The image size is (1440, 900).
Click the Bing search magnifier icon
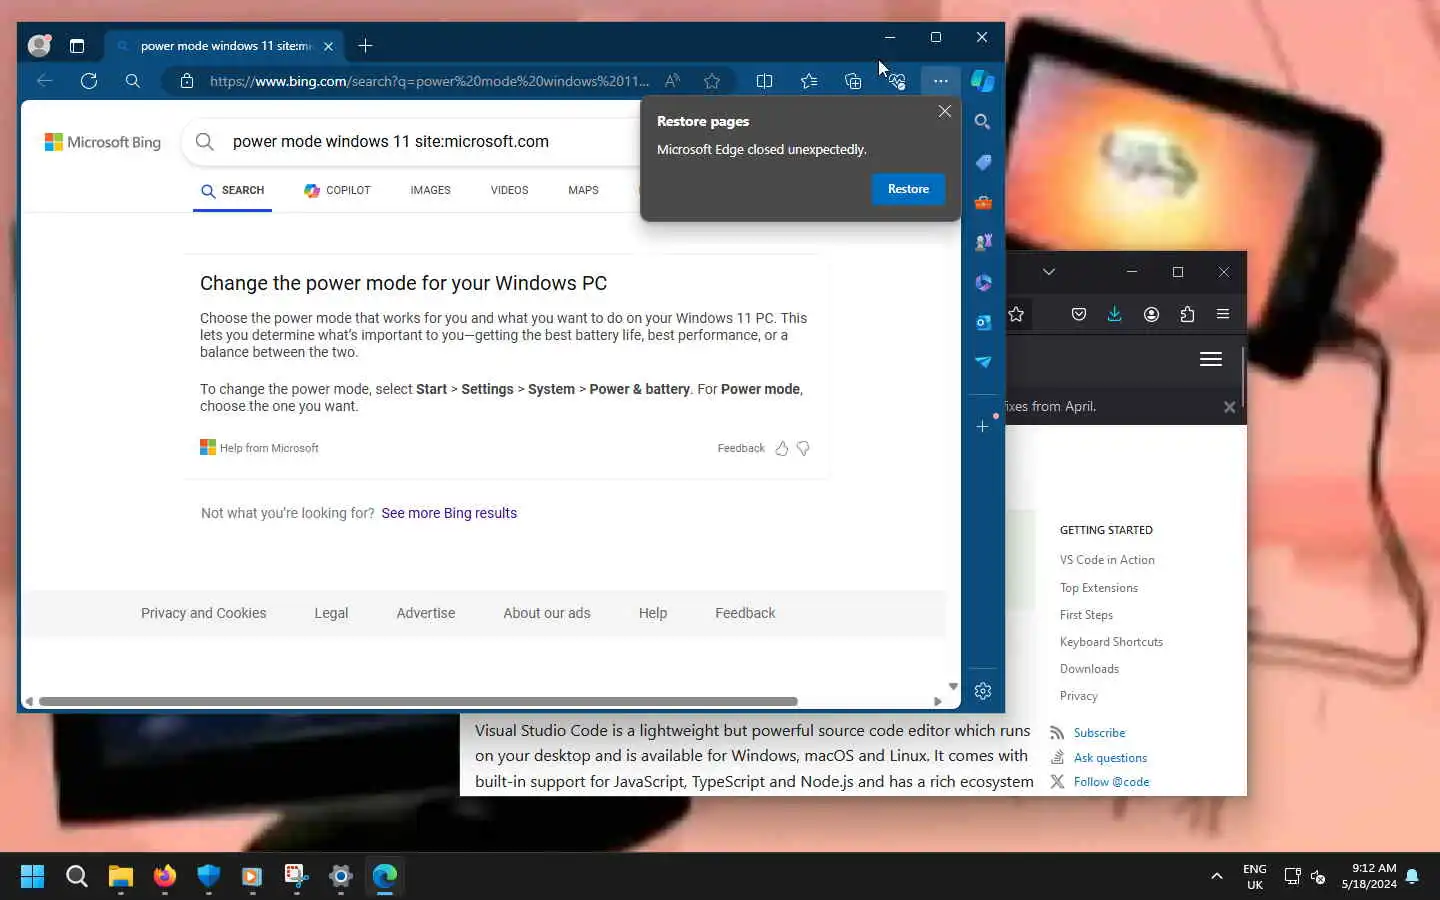[x=205, y=142]
